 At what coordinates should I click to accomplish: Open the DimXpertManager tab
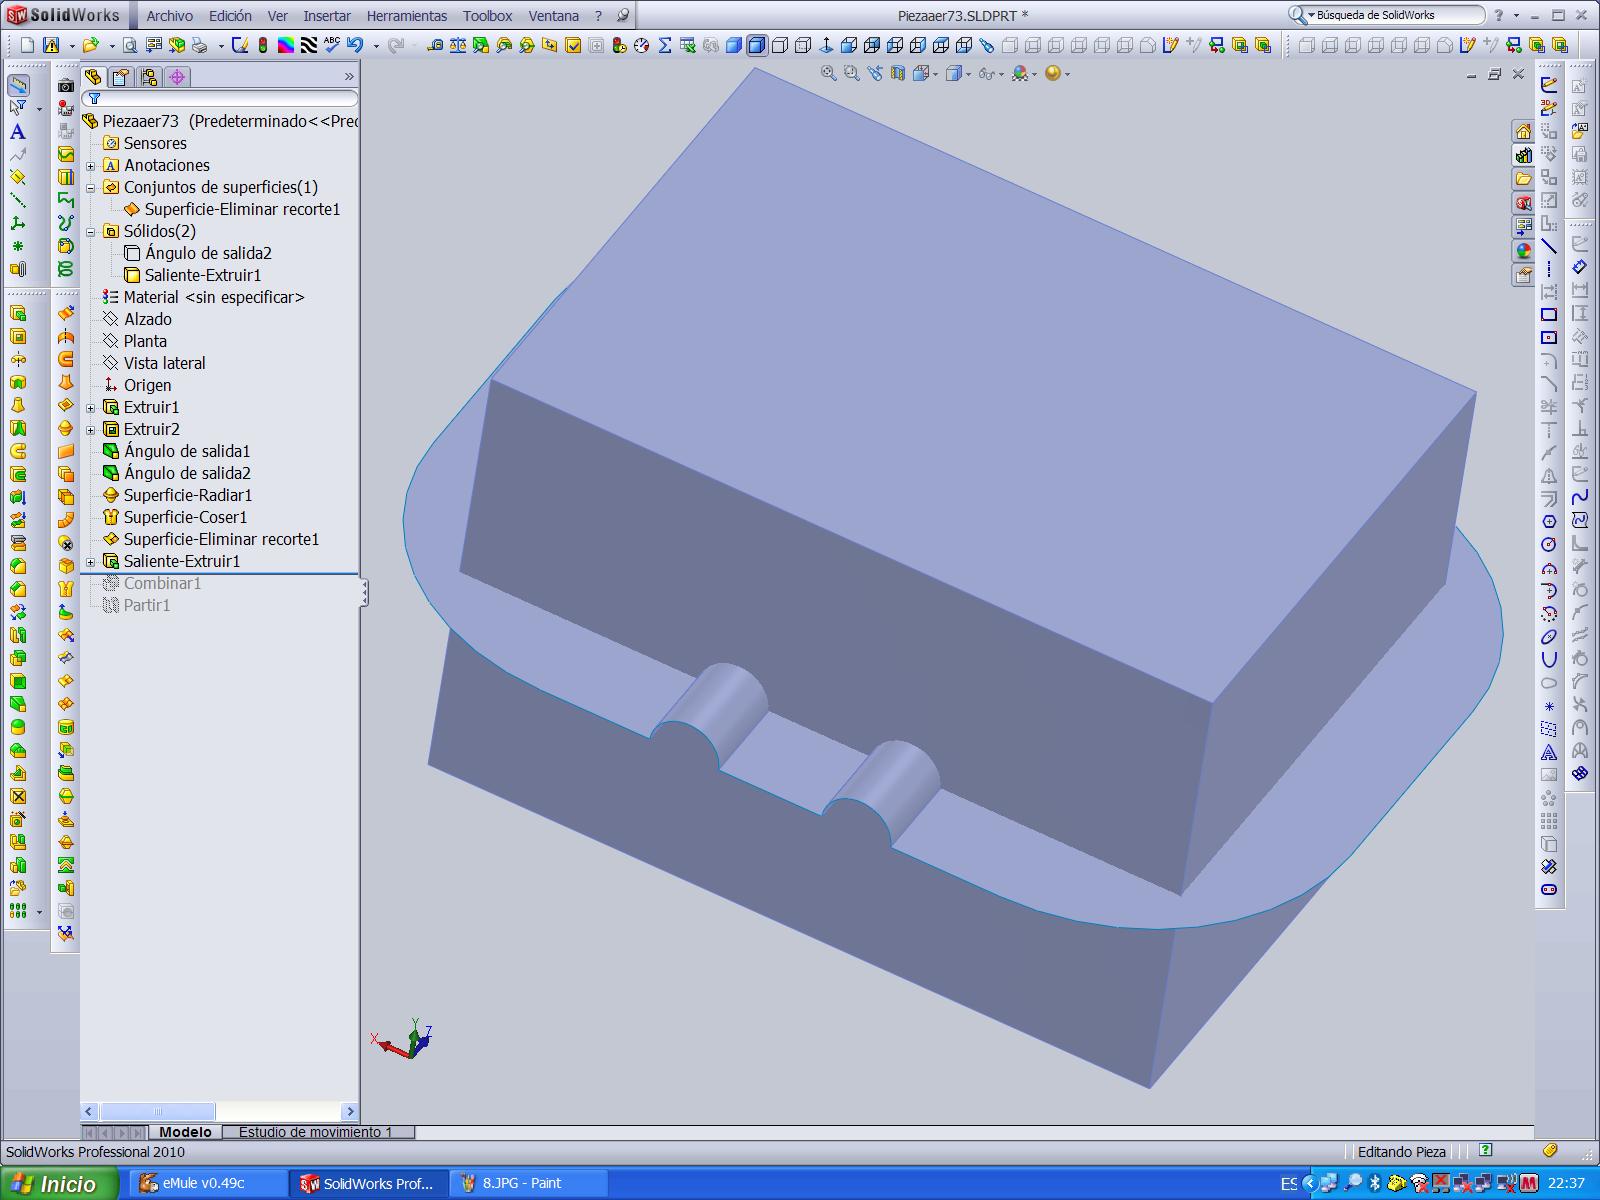pyautogui.click(x=177, y=77)
